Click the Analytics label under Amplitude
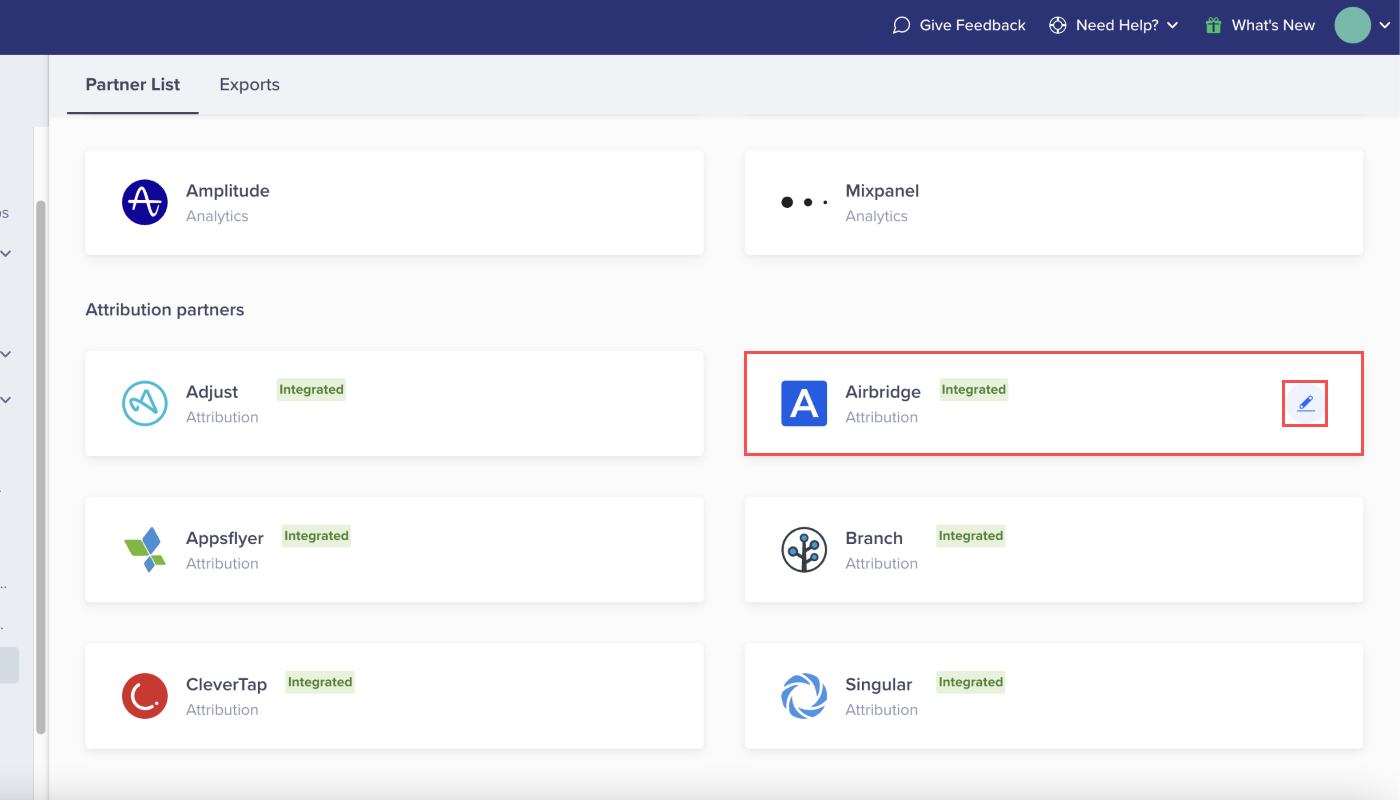This screenshot has height=800, width=1400. tap(217, 216)
